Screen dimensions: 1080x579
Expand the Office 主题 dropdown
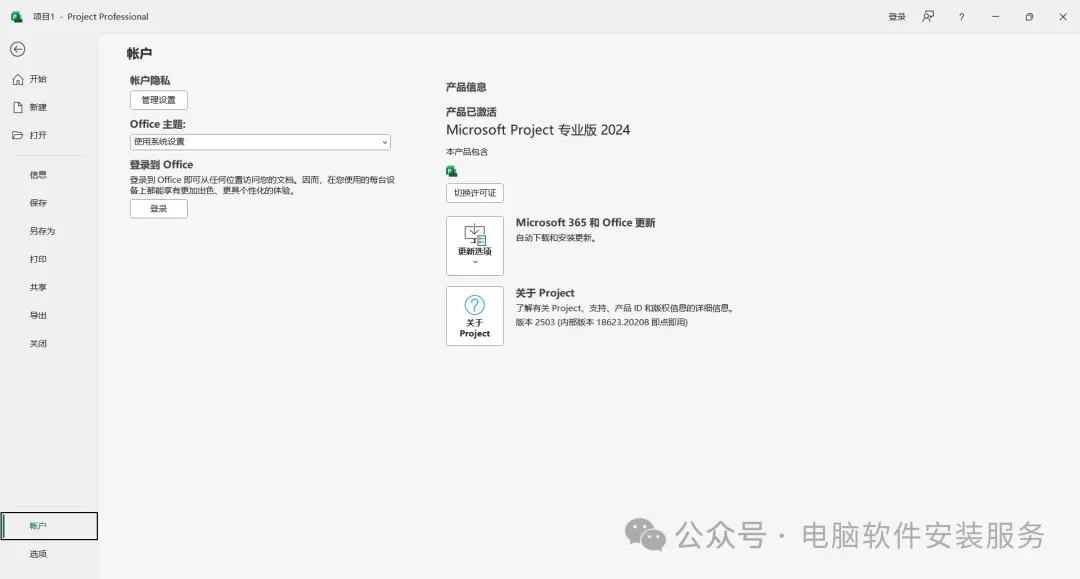pyautogui.click(x=260, y=142)
